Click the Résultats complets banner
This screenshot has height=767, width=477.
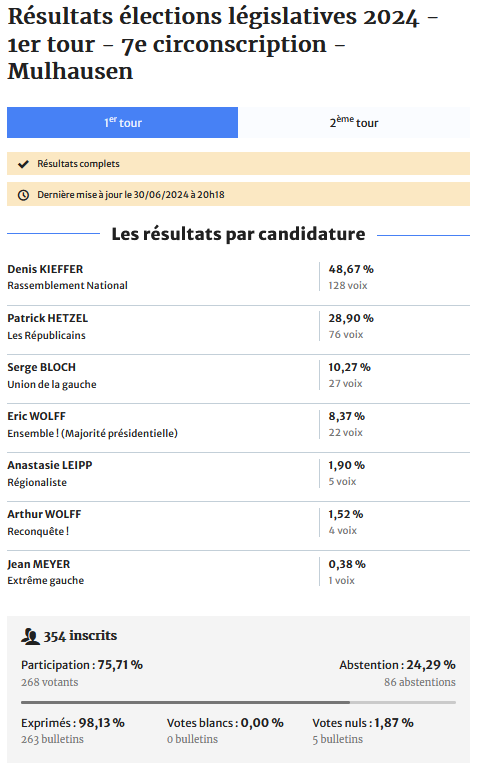238,163
